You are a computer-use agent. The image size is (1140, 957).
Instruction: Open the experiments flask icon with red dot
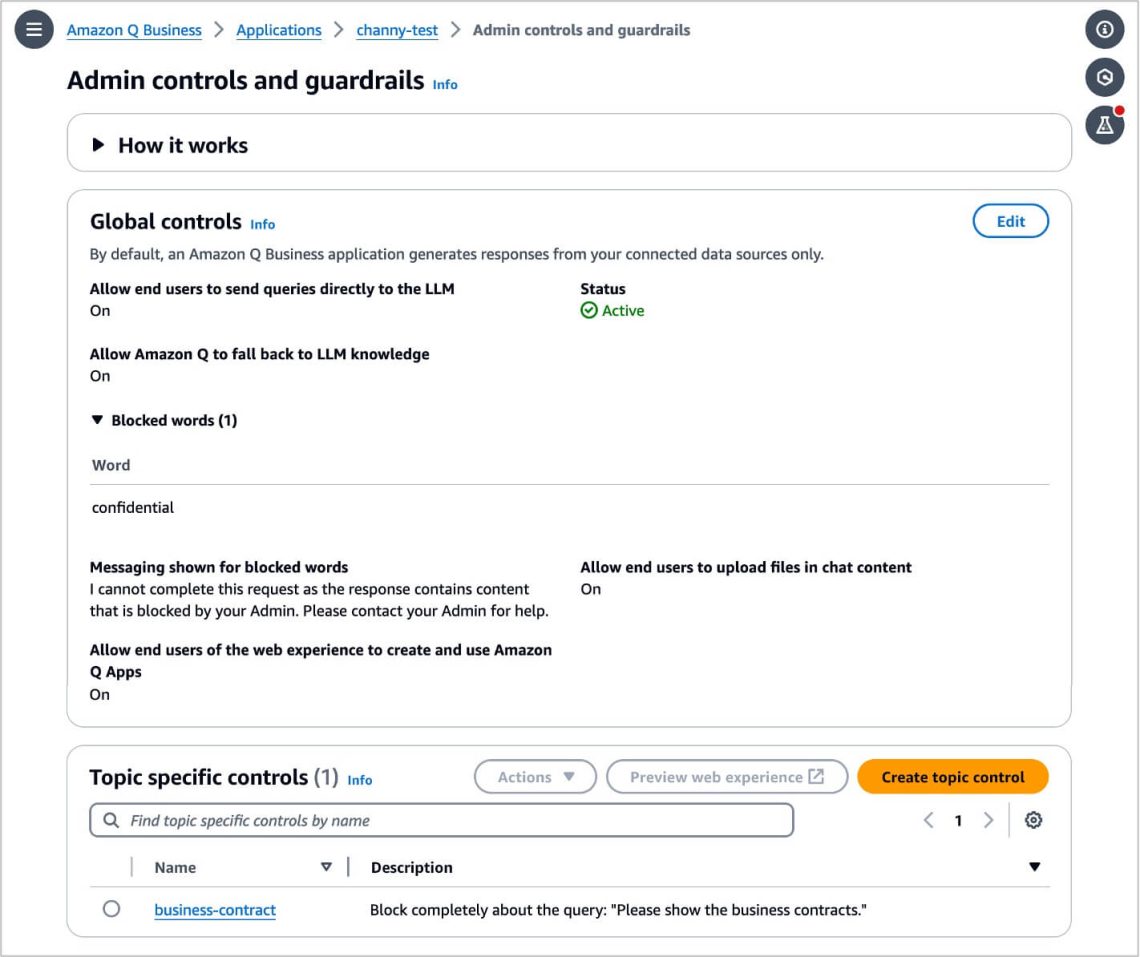1104,125
